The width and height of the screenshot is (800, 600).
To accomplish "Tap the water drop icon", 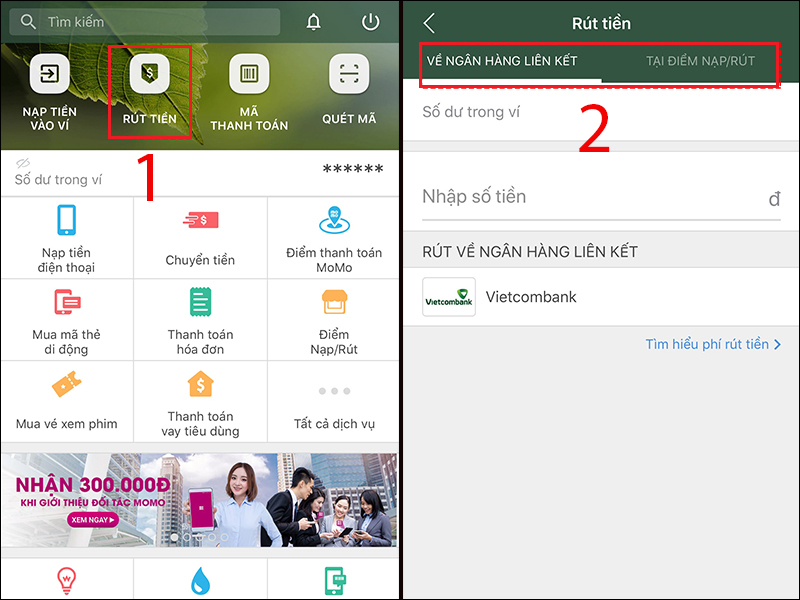I will 201,582.
